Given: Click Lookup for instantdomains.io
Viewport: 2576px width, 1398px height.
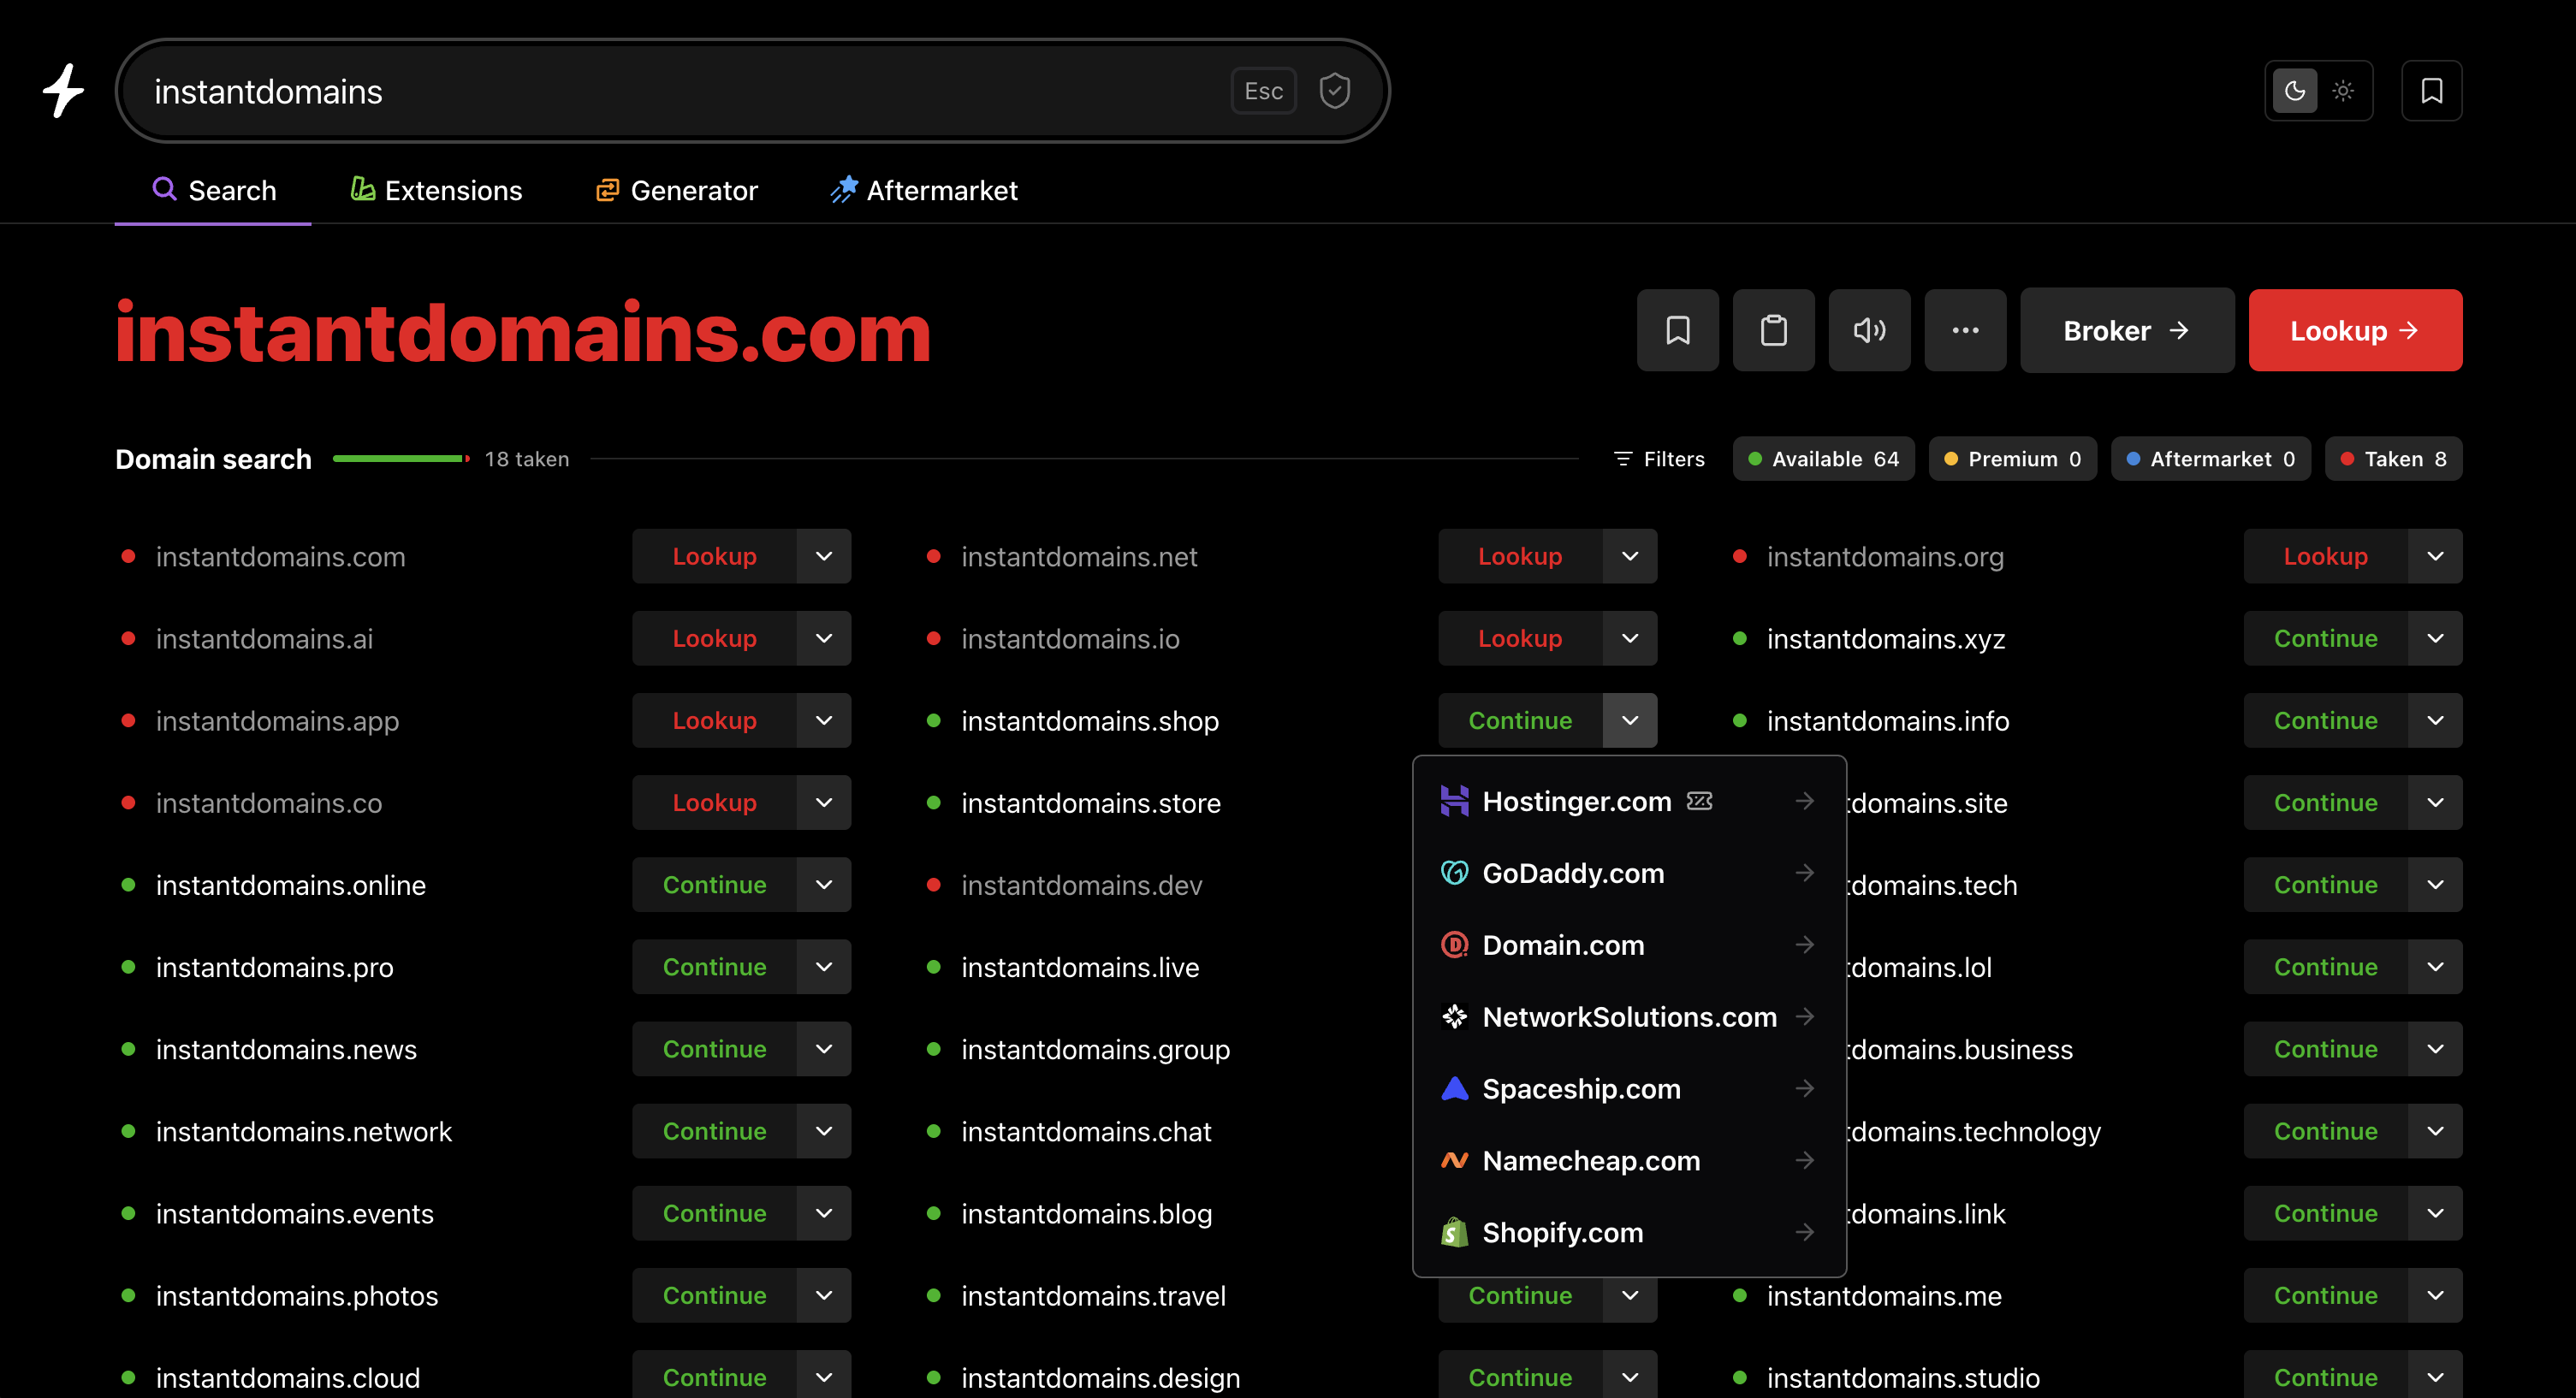Looking at the screenshot, I should 1520,638.
